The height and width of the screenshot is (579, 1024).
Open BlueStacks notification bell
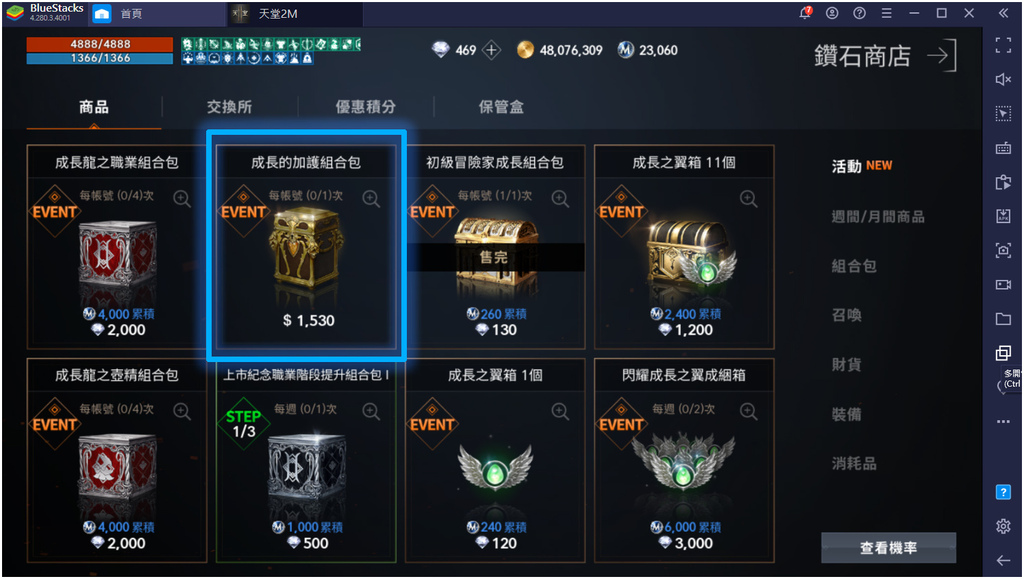point(805,13)
